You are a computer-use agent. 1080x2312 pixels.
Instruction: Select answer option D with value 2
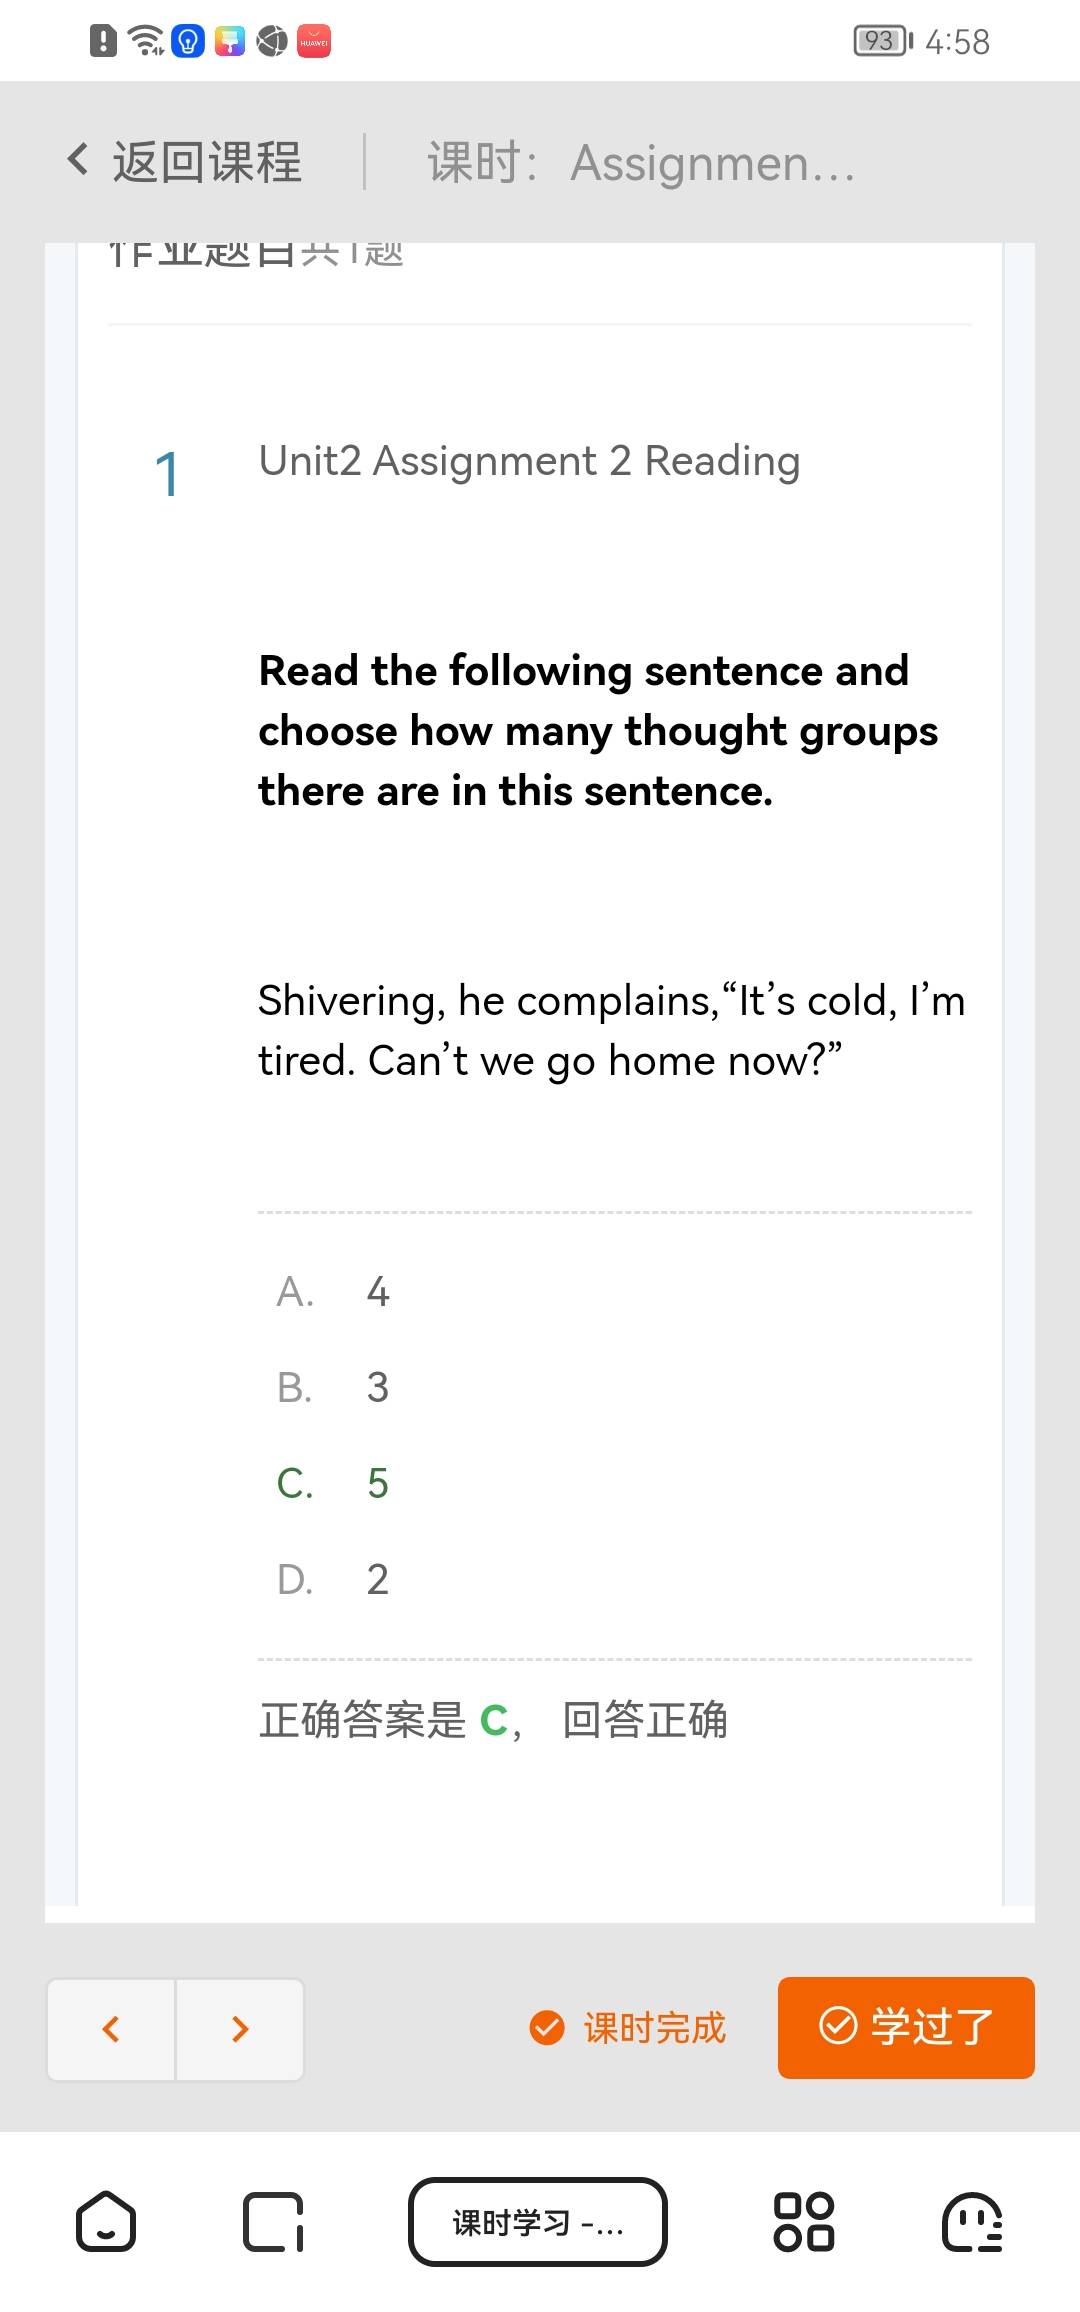333,1579
